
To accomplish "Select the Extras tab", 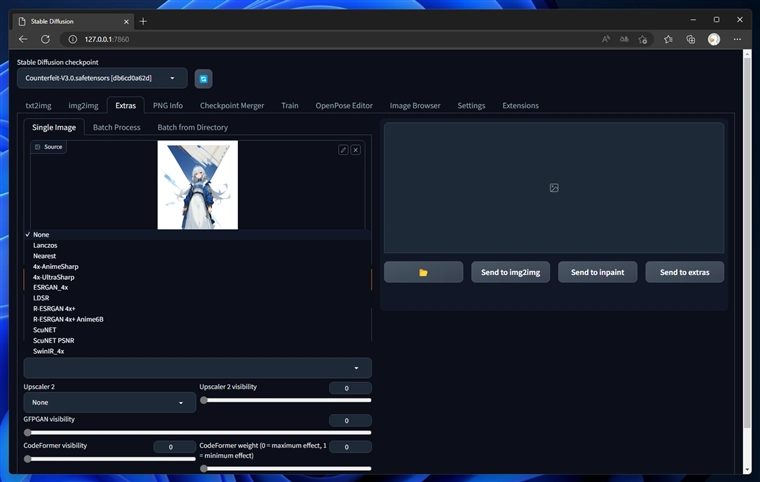I will tap(126, 105).
